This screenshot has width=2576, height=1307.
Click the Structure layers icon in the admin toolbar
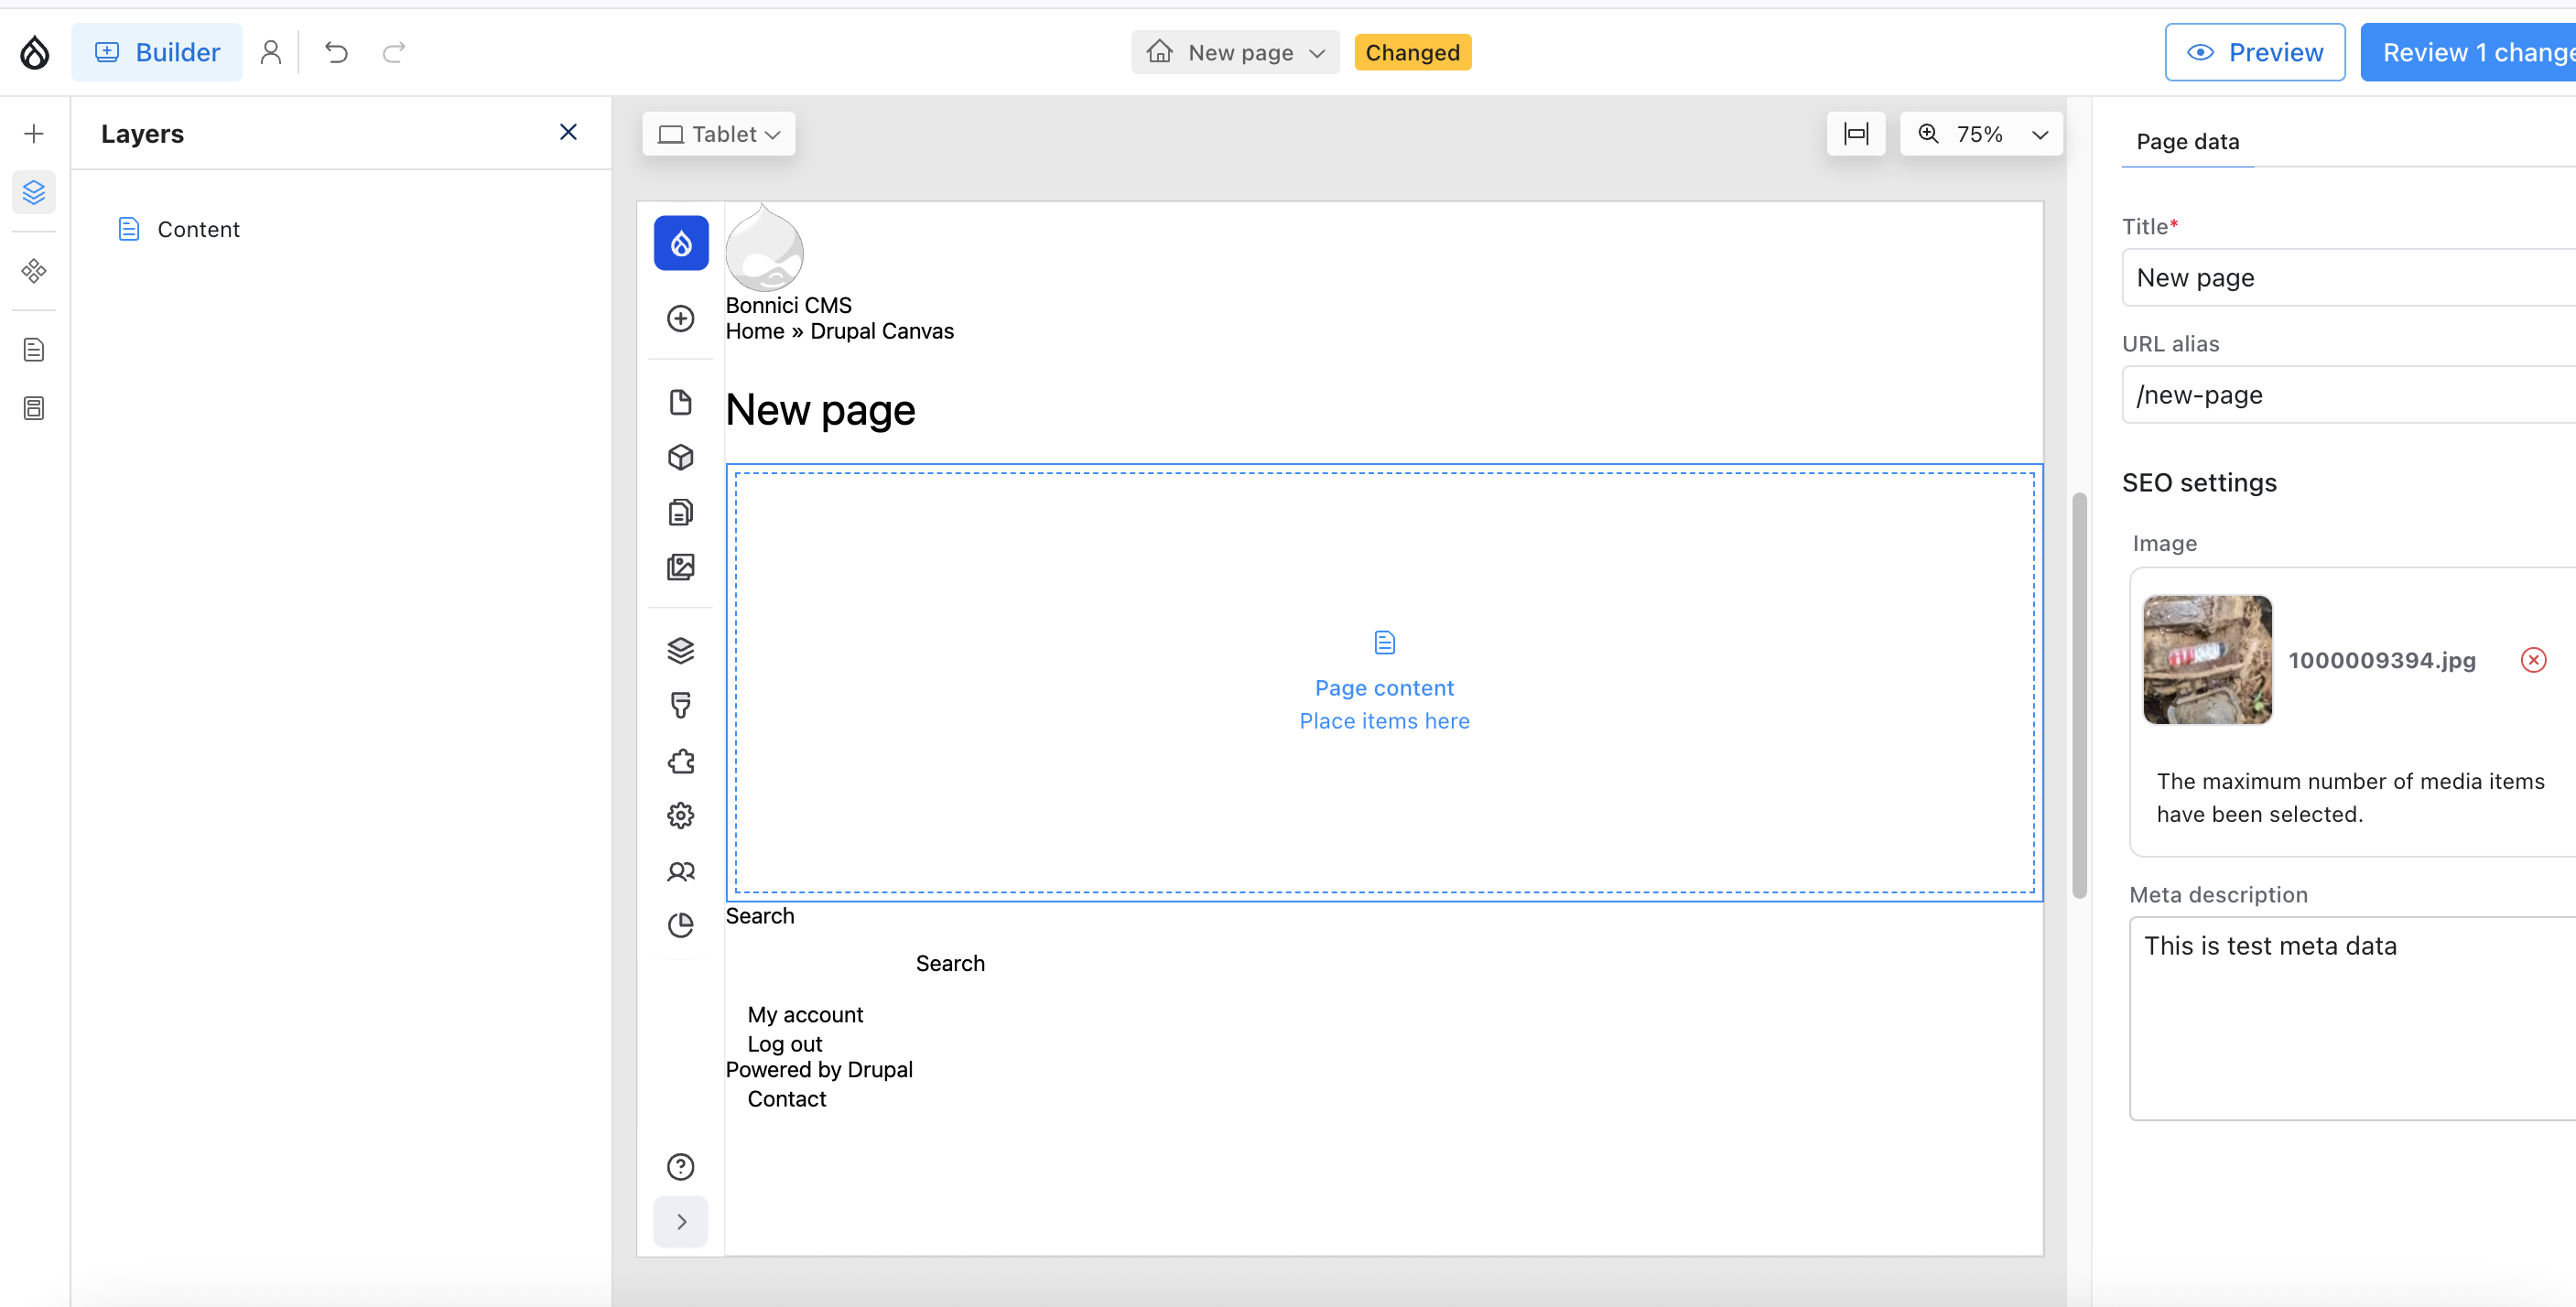[x=681, y=650]
